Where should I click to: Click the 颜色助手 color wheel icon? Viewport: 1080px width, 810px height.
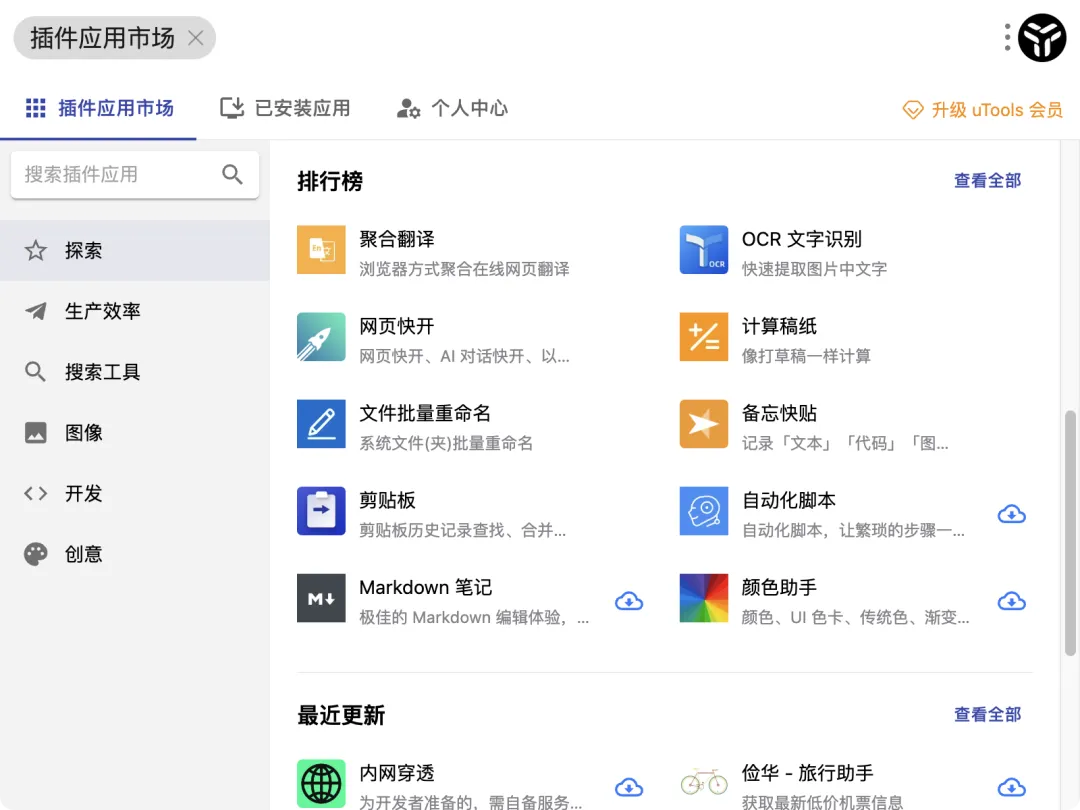coord(703,599)
